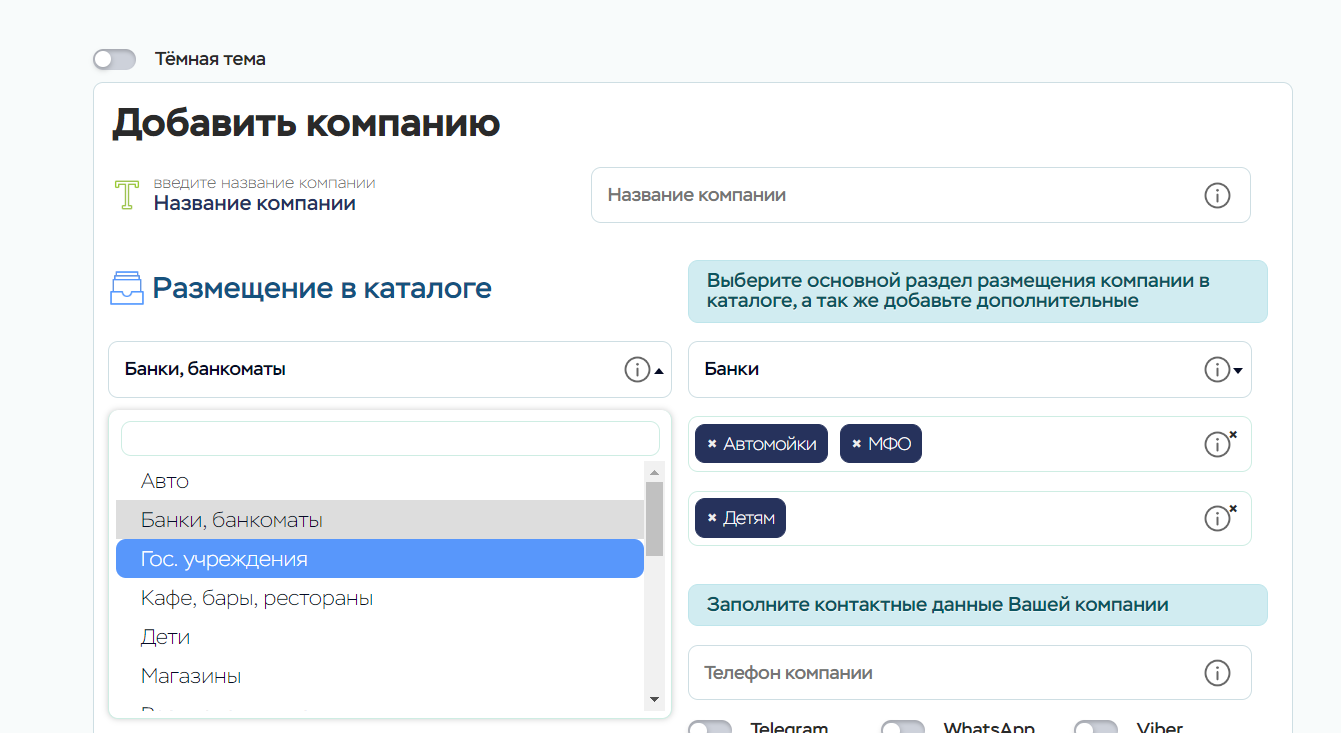Toggle the WhatsApp switch

click(x=902, y=729)
